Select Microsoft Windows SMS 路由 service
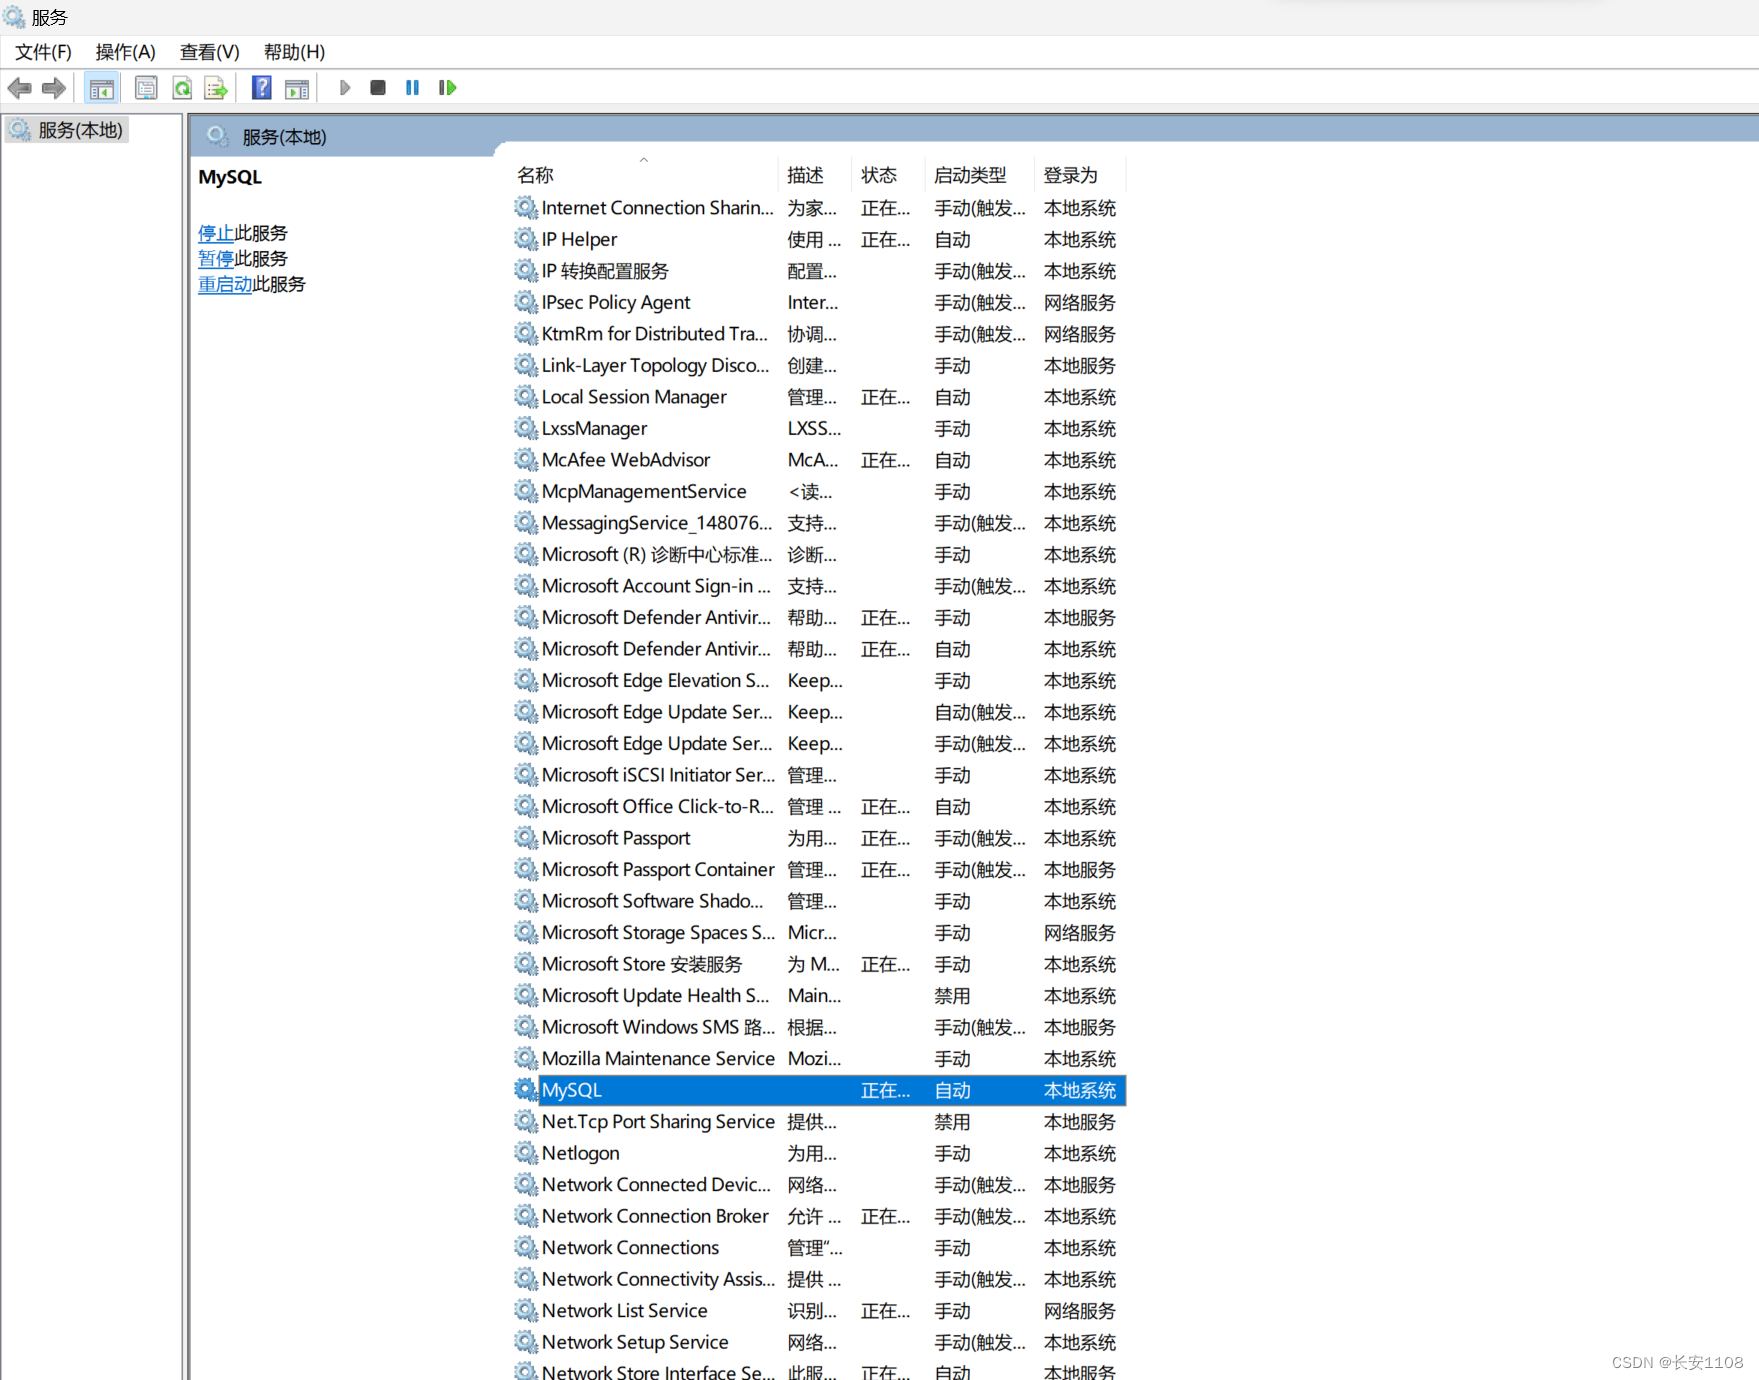Image resolution: width=1759 pixels, height=1380 pixels. point(820,1027)
